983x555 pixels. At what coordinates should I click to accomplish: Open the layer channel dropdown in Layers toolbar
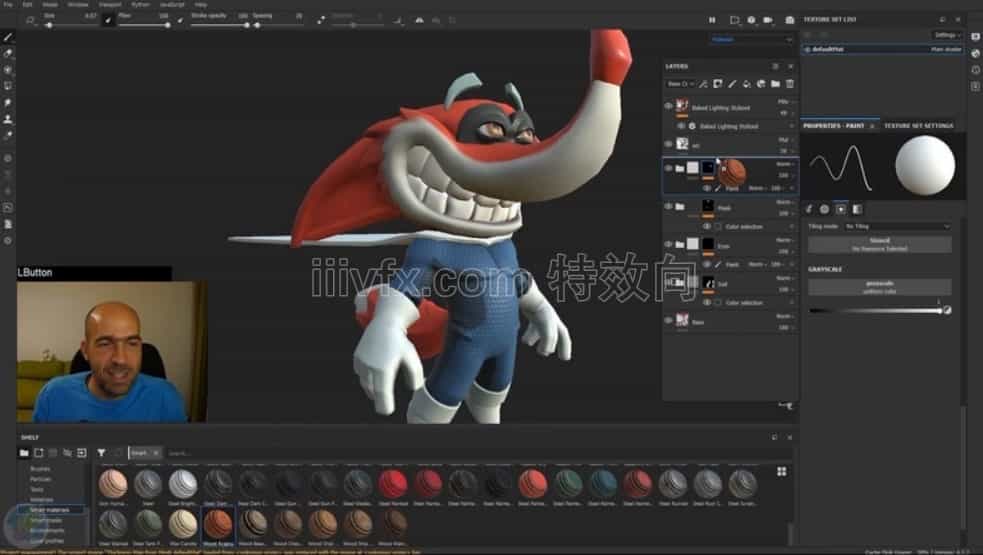[681, 84]
